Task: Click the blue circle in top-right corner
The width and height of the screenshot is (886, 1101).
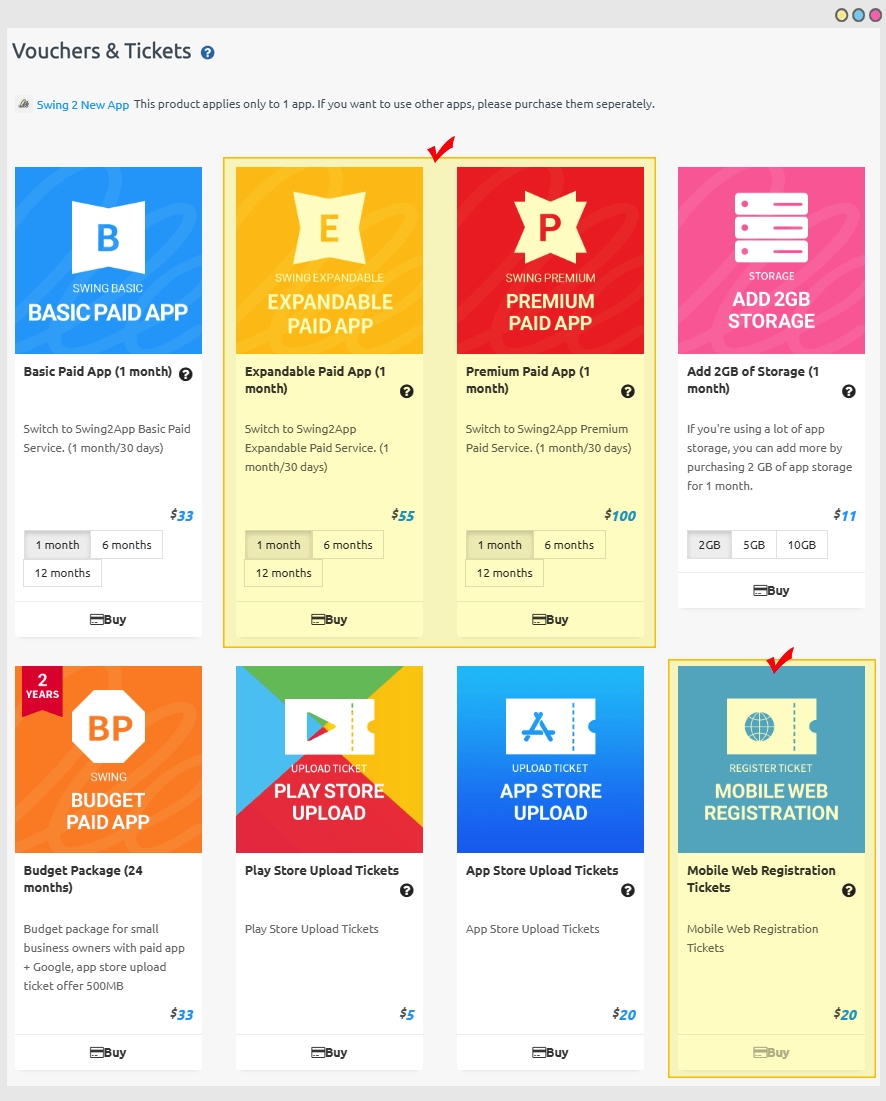Action: tap(858, 15)
